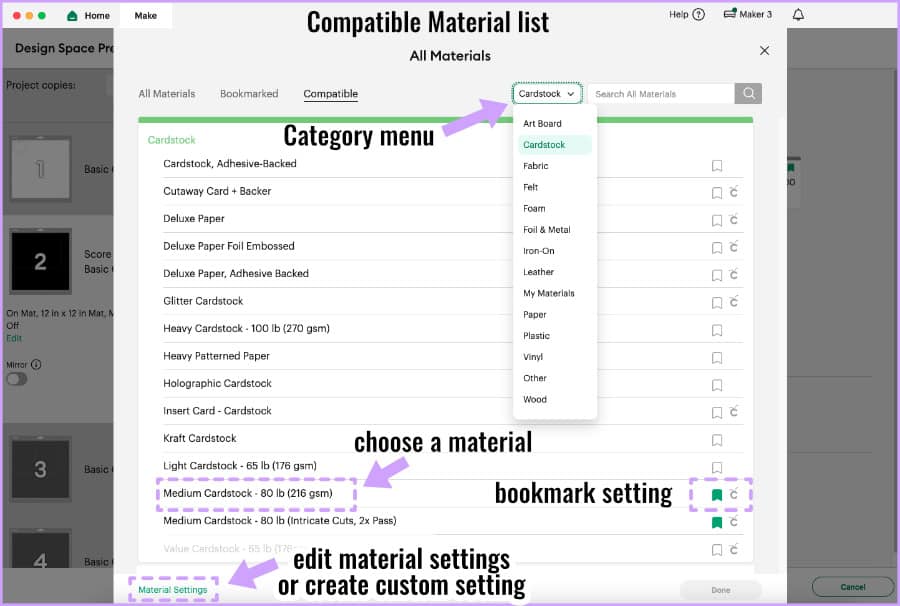Bookmark Heavy Patterned Paper
The width and height of the screenshot is (900, 606).
click(716, 358)
